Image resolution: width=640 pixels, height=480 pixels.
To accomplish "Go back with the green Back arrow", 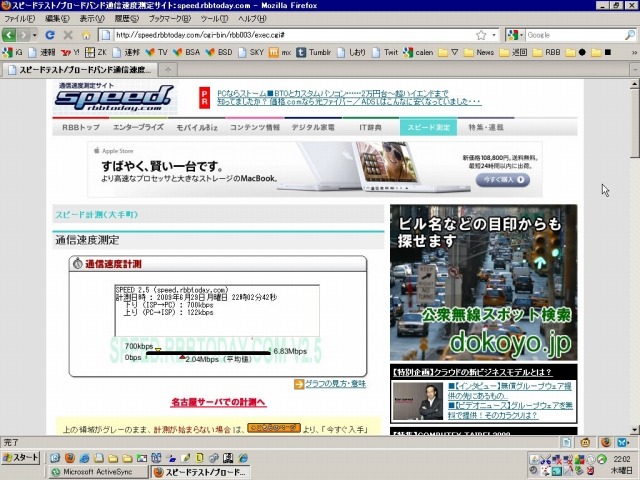I will pyautogui.click(x=9, y=35).
